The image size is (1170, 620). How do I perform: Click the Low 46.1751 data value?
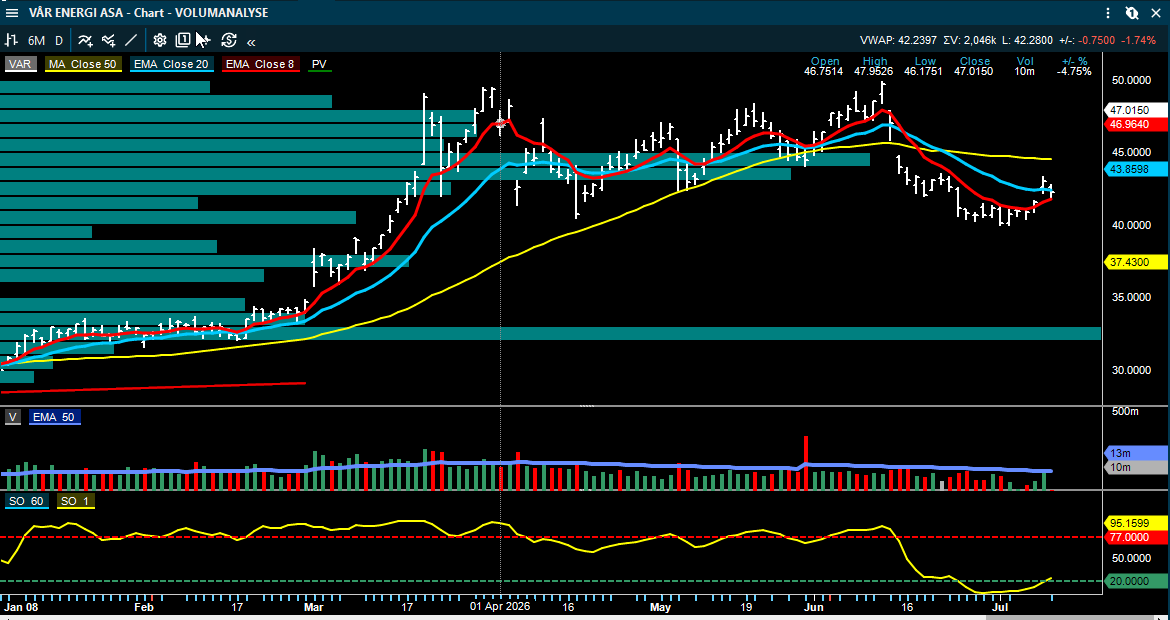(x=925, y=72)
